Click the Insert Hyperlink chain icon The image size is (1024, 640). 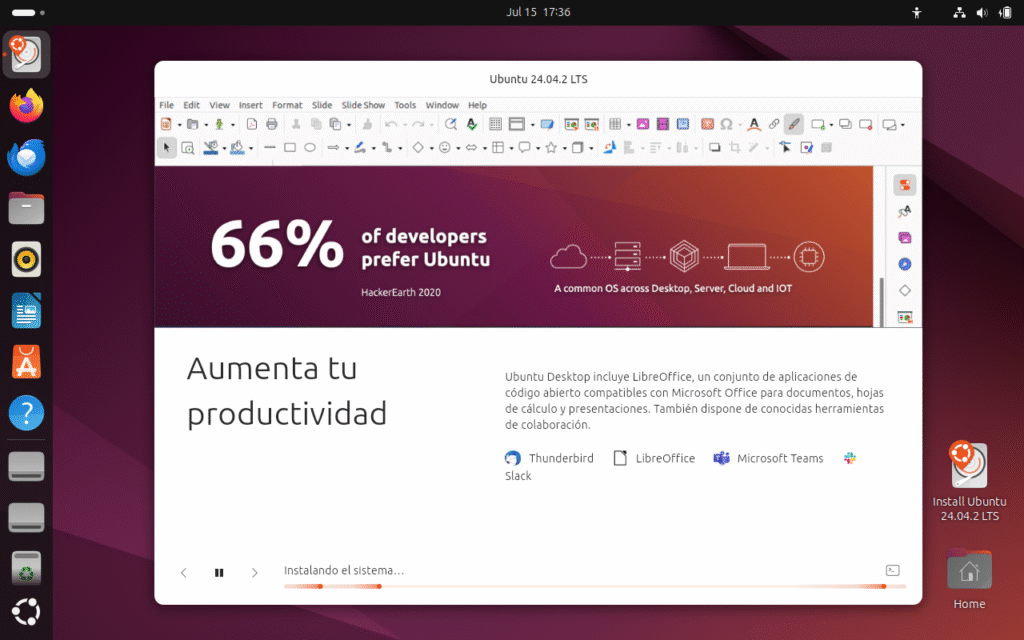tap(774, 124)
